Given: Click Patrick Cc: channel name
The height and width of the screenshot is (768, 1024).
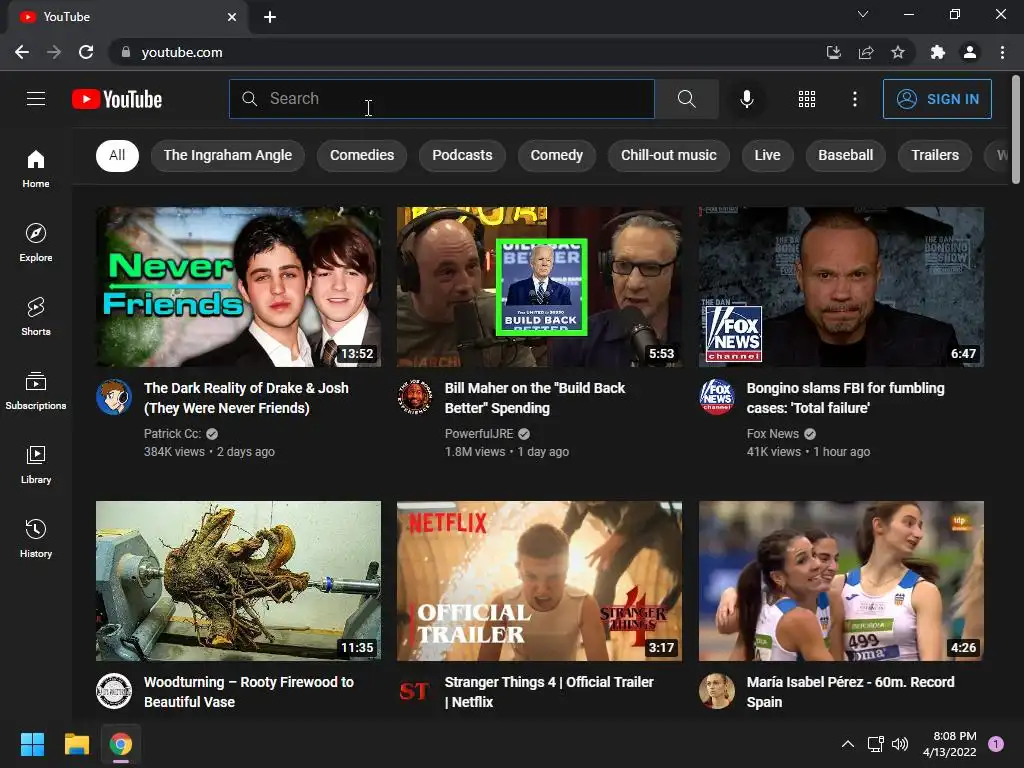Looking at the screenshot, I should coord(172,434).
